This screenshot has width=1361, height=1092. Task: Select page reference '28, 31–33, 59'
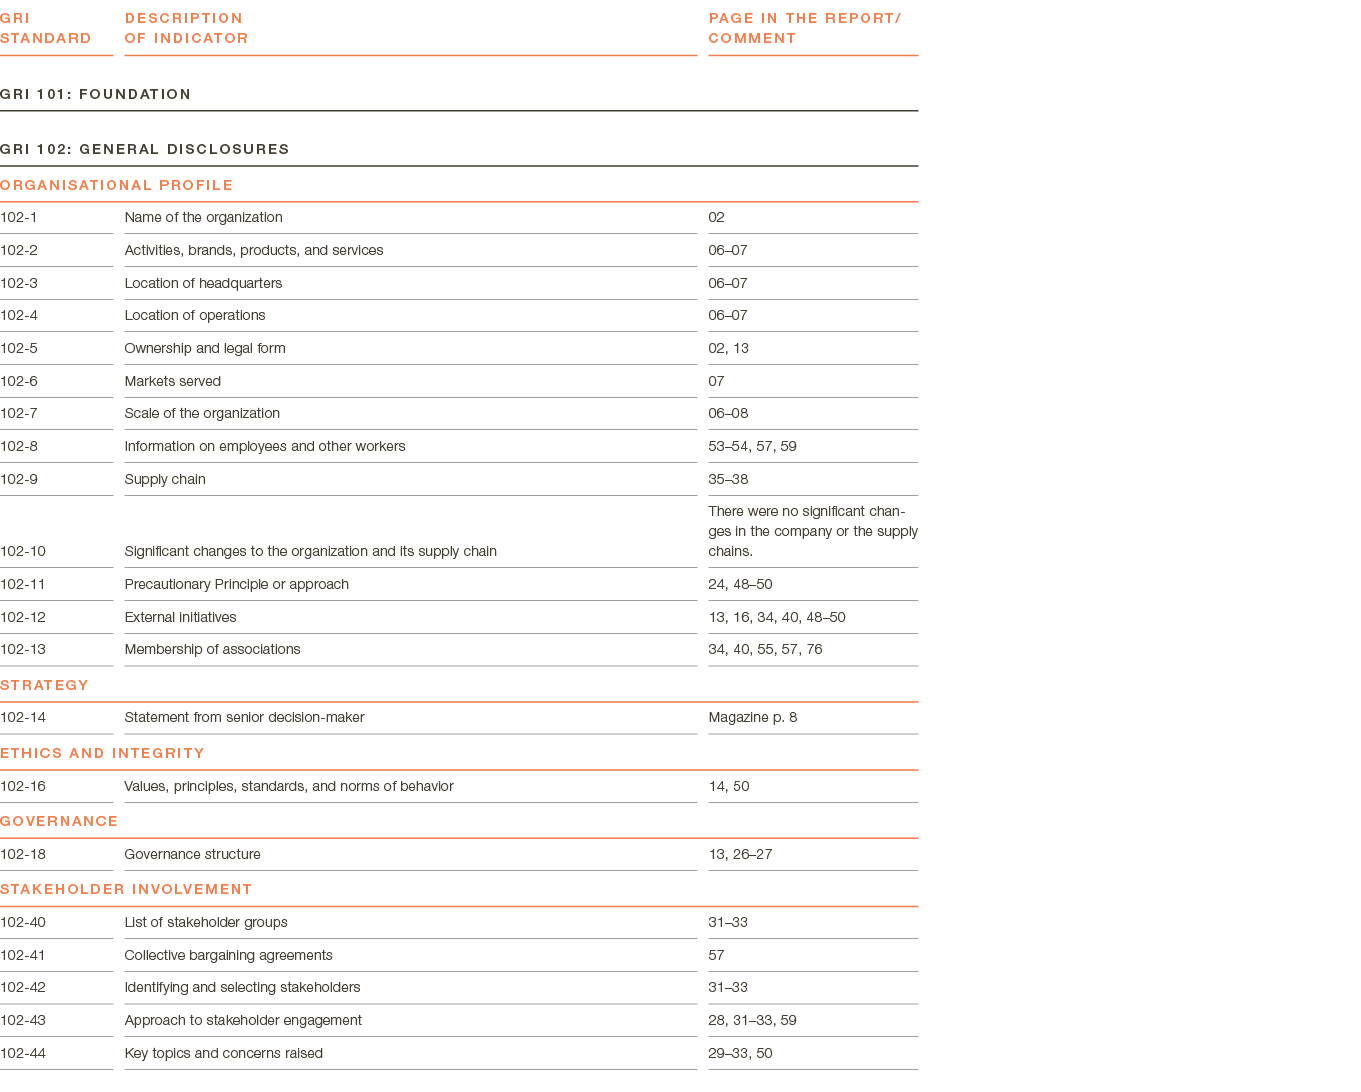752,1020
